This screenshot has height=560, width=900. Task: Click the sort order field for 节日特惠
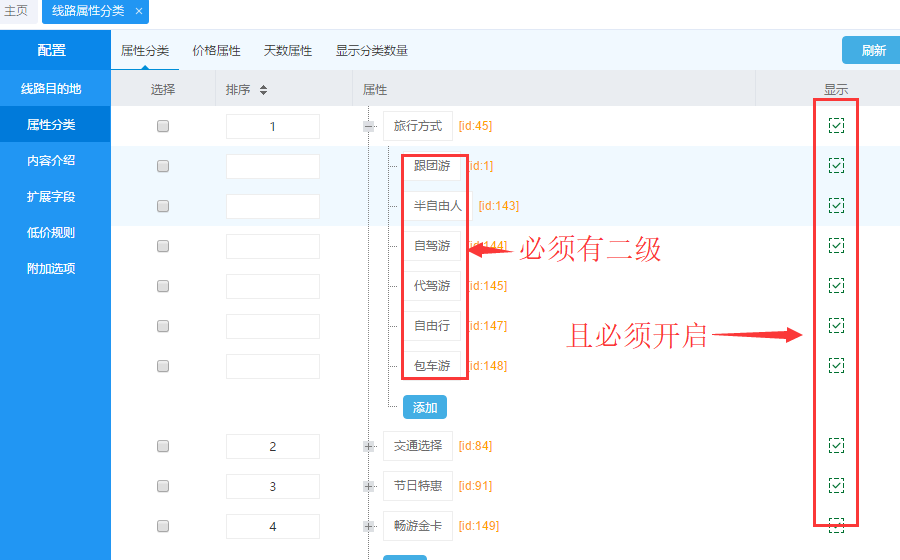[273, 487]
